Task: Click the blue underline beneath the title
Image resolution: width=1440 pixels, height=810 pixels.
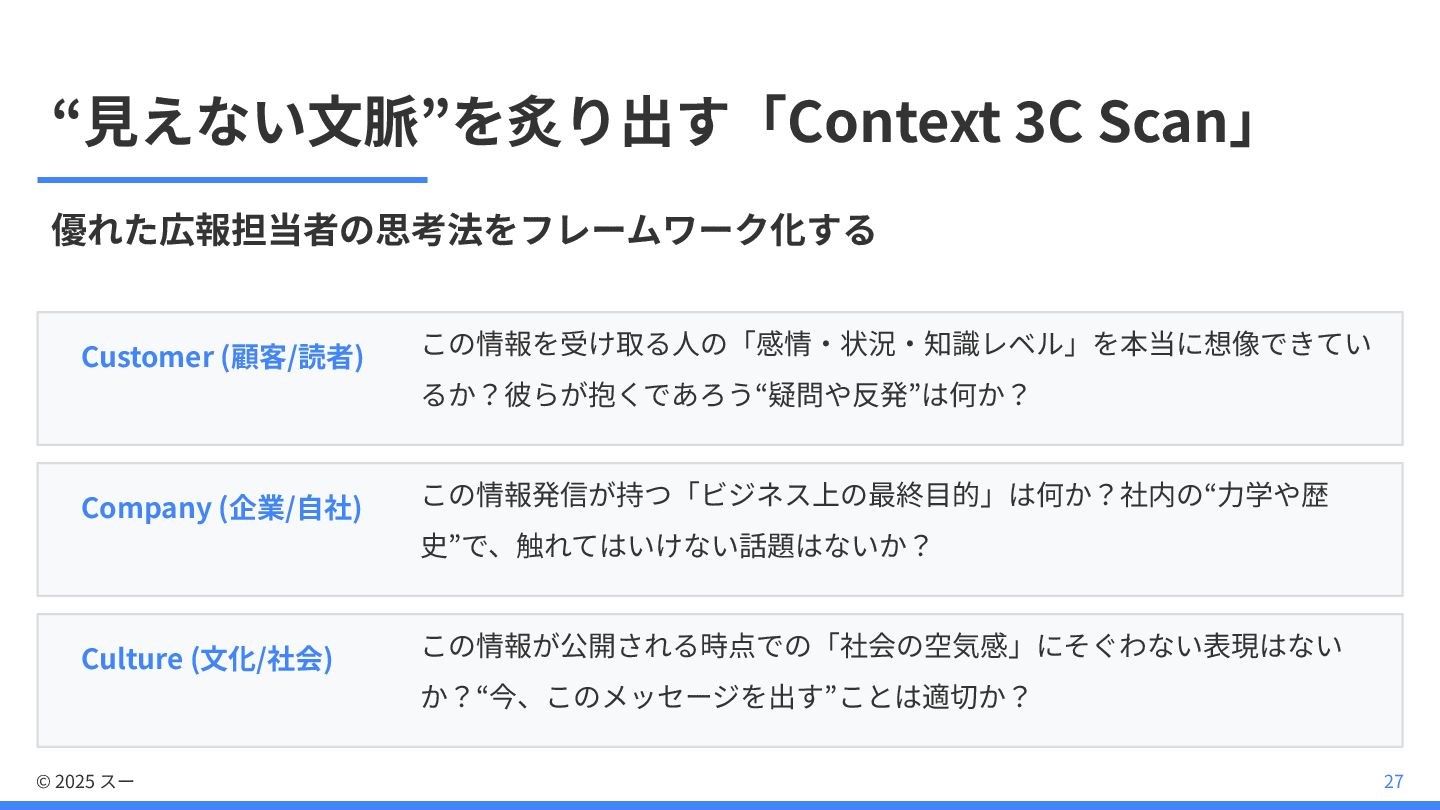Action: (232, 180)
